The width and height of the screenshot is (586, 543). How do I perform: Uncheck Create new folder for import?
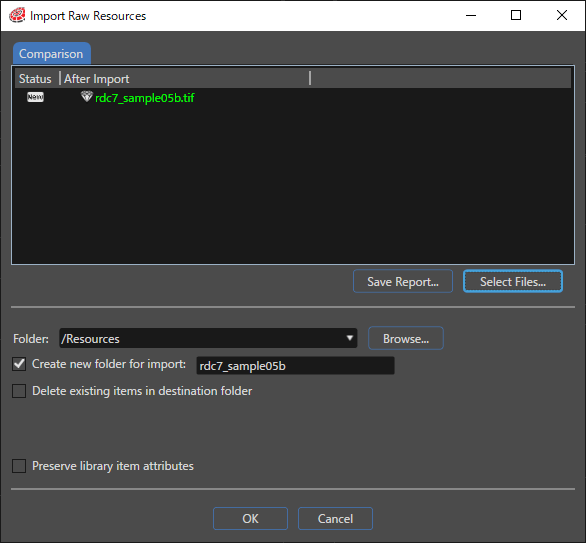[x=19, y=364]
